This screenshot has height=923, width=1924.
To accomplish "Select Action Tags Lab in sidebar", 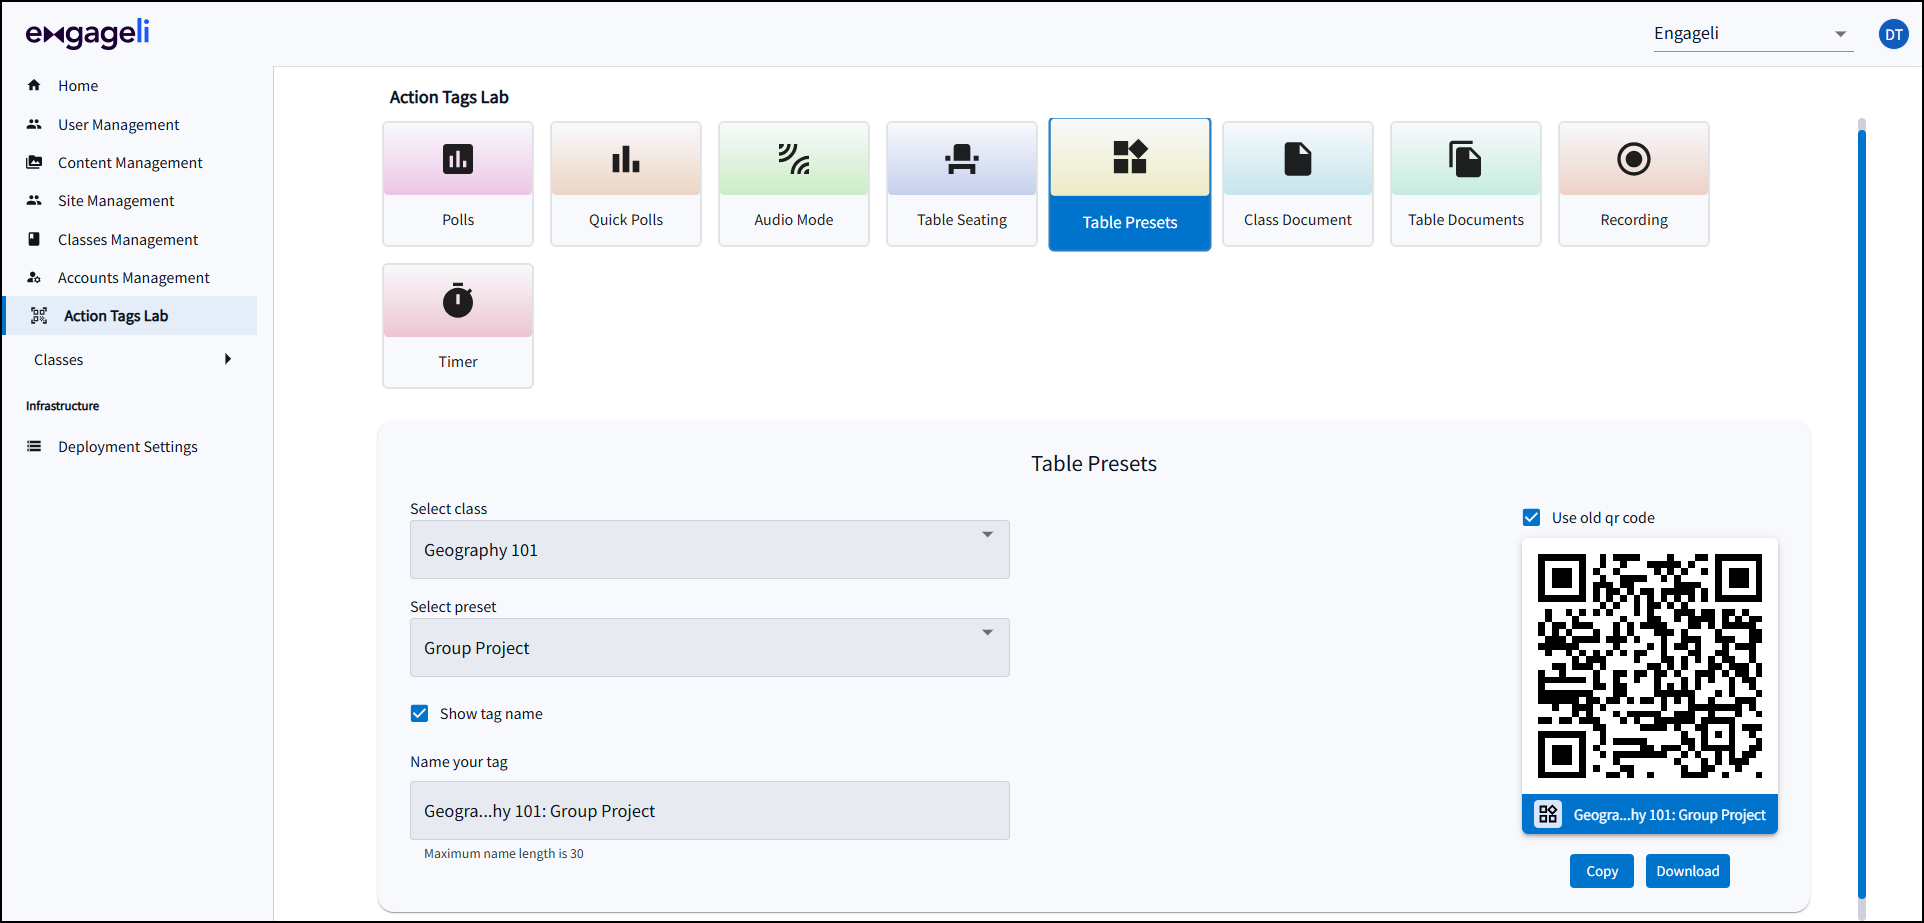I will [131, 316].
